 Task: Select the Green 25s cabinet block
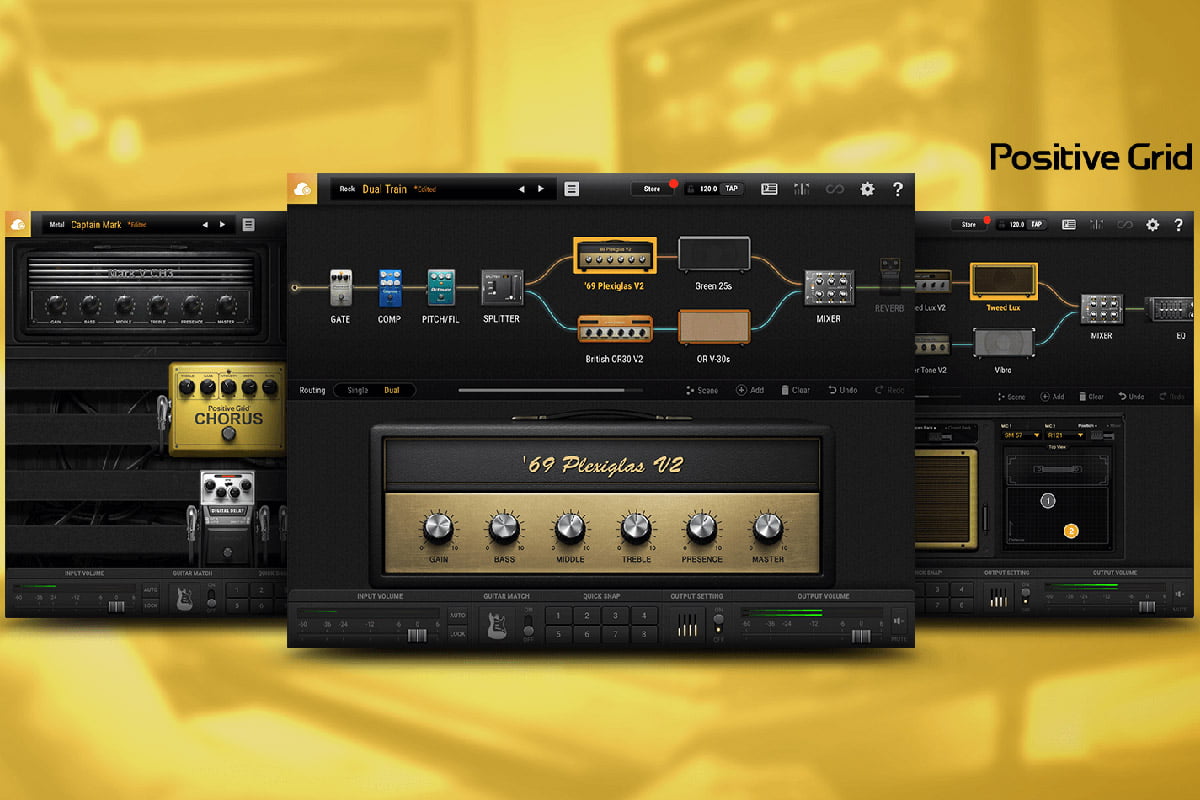pyautogui.click(x=714, y=254)
